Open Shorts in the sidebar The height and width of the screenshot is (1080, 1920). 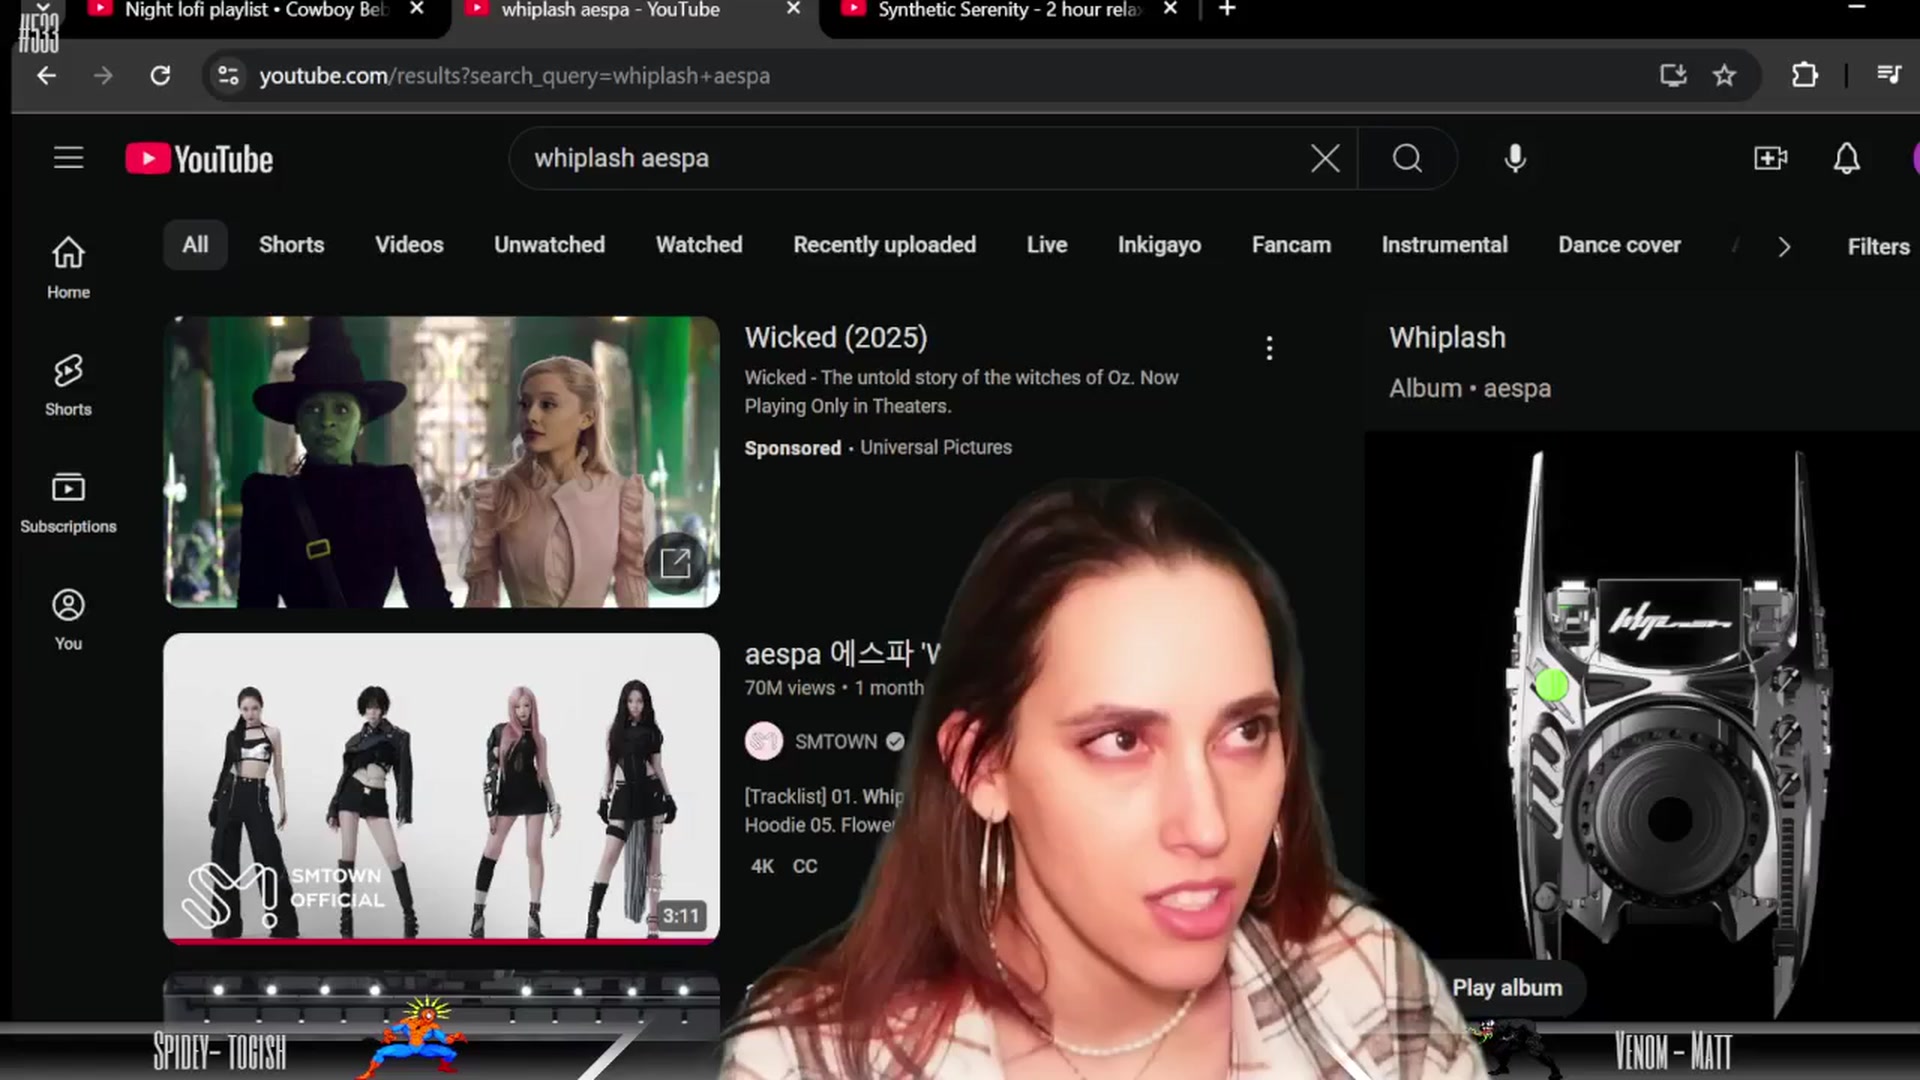point(68,385)
